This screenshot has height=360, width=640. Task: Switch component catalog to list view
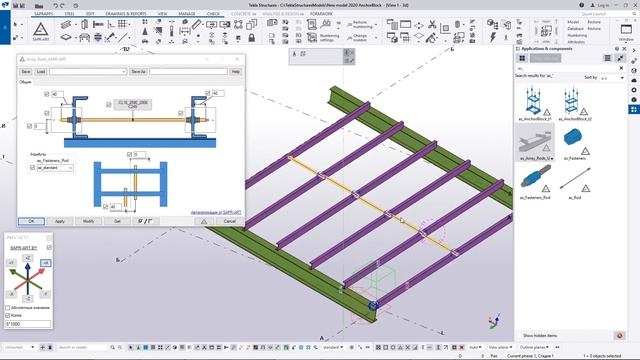click(607, 58)
